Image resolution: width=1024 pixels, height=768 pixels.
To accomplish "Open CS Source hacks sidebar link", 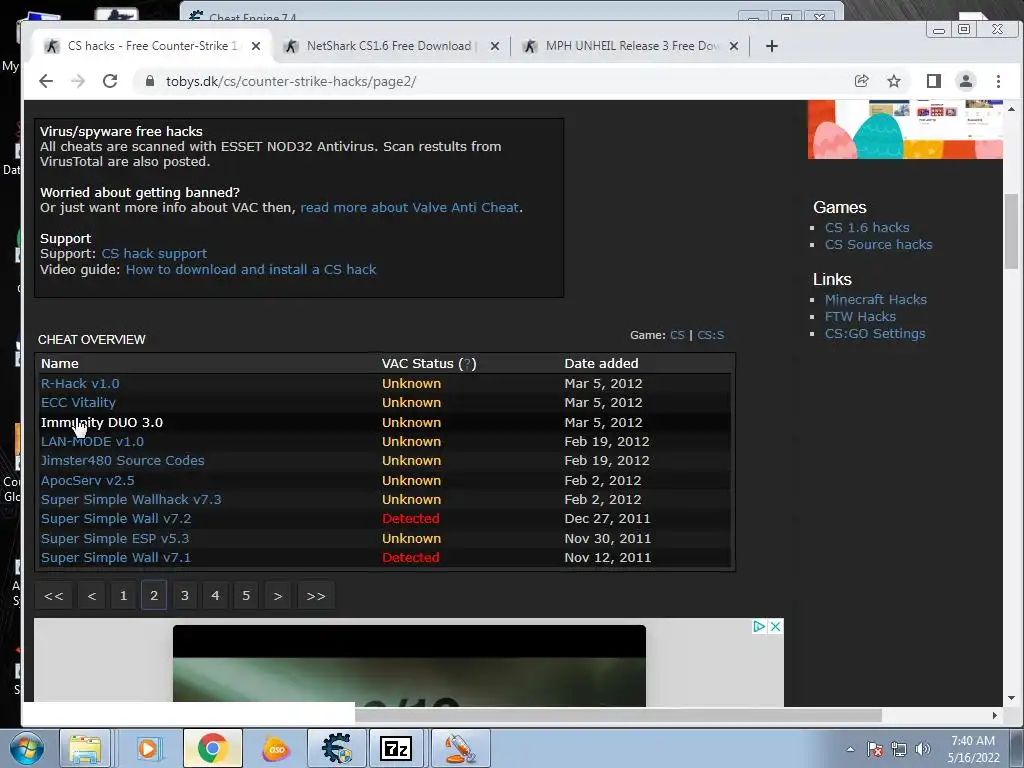I will [878, 244].
